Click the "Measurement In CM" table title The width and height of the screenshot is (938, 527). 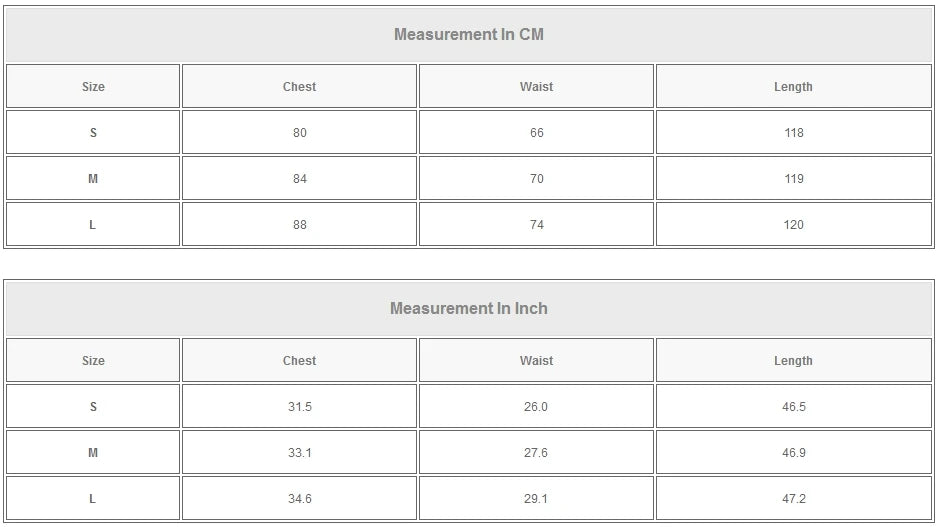coord(468,35)
